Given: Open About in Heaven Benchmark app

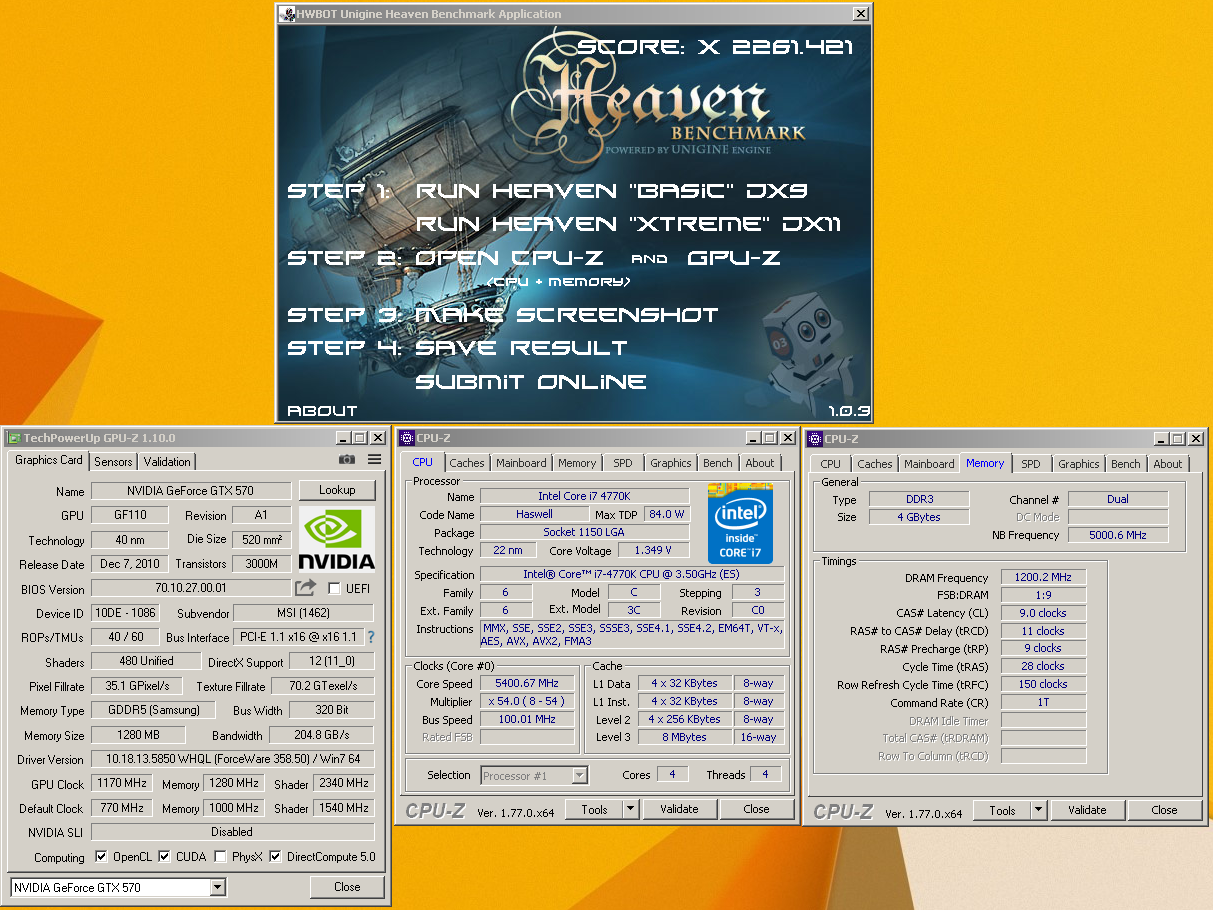Looking at the screenshot, I should 322,411.
